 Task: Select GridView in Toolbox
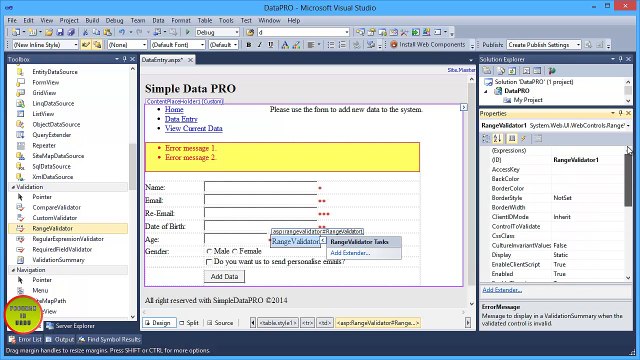[44, 93]
